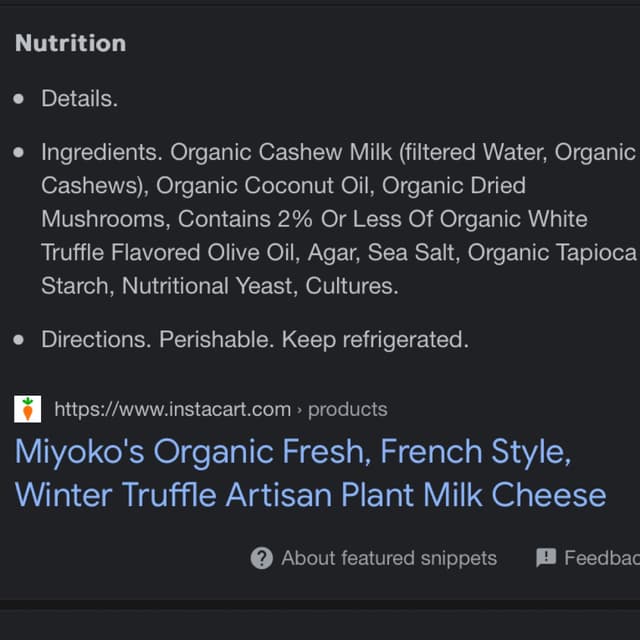Select the "products" breadcrumb text
The width and height of the screenshot is (640, 640).
347,409
